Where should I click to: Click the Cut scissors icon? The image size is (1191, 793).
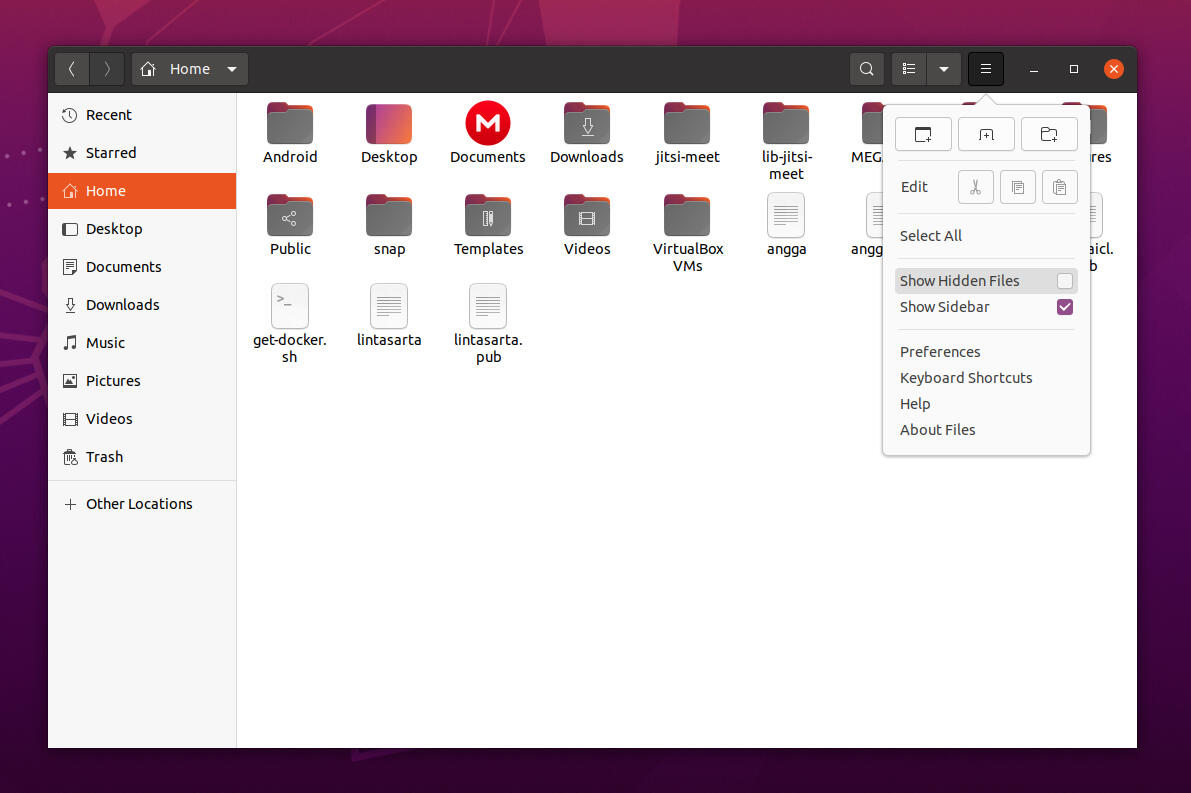click(x=975, y=187)
